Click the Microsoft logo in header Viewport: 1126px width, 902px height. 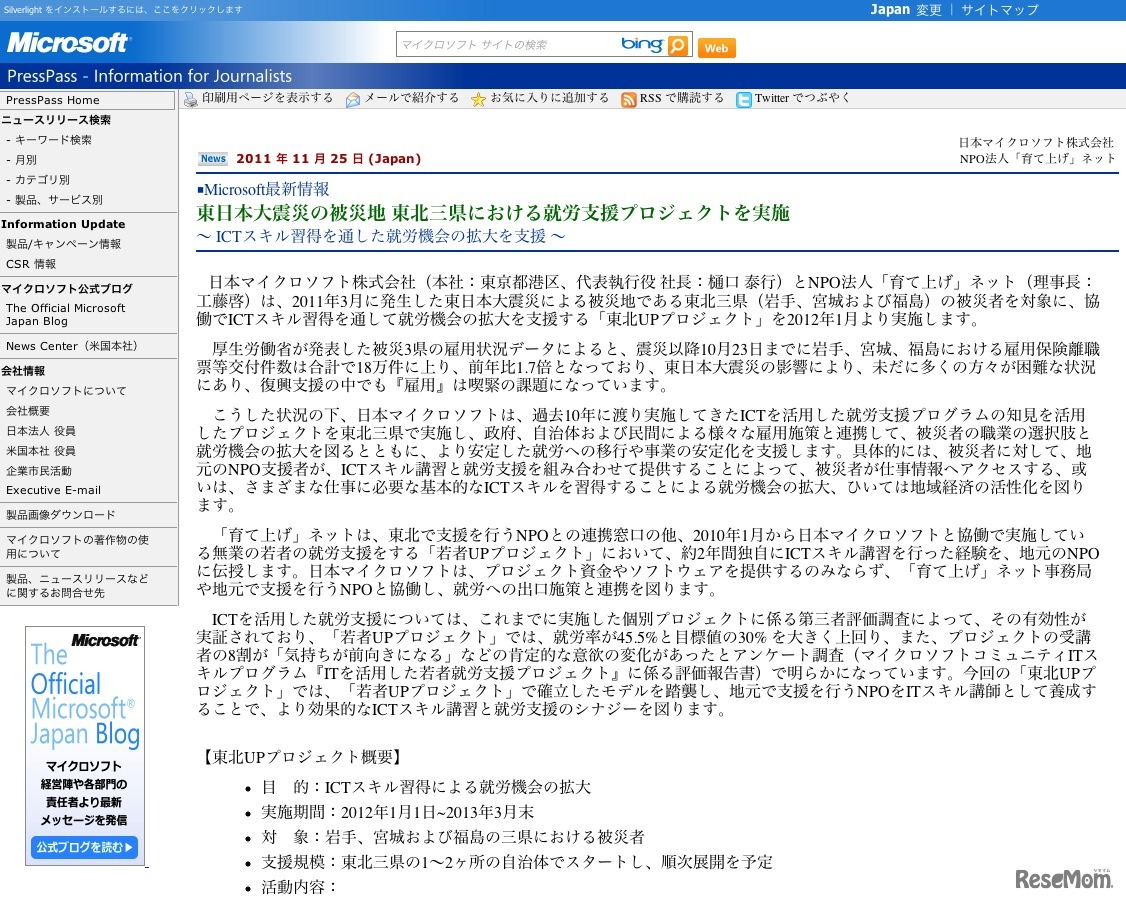coord(68,42)
